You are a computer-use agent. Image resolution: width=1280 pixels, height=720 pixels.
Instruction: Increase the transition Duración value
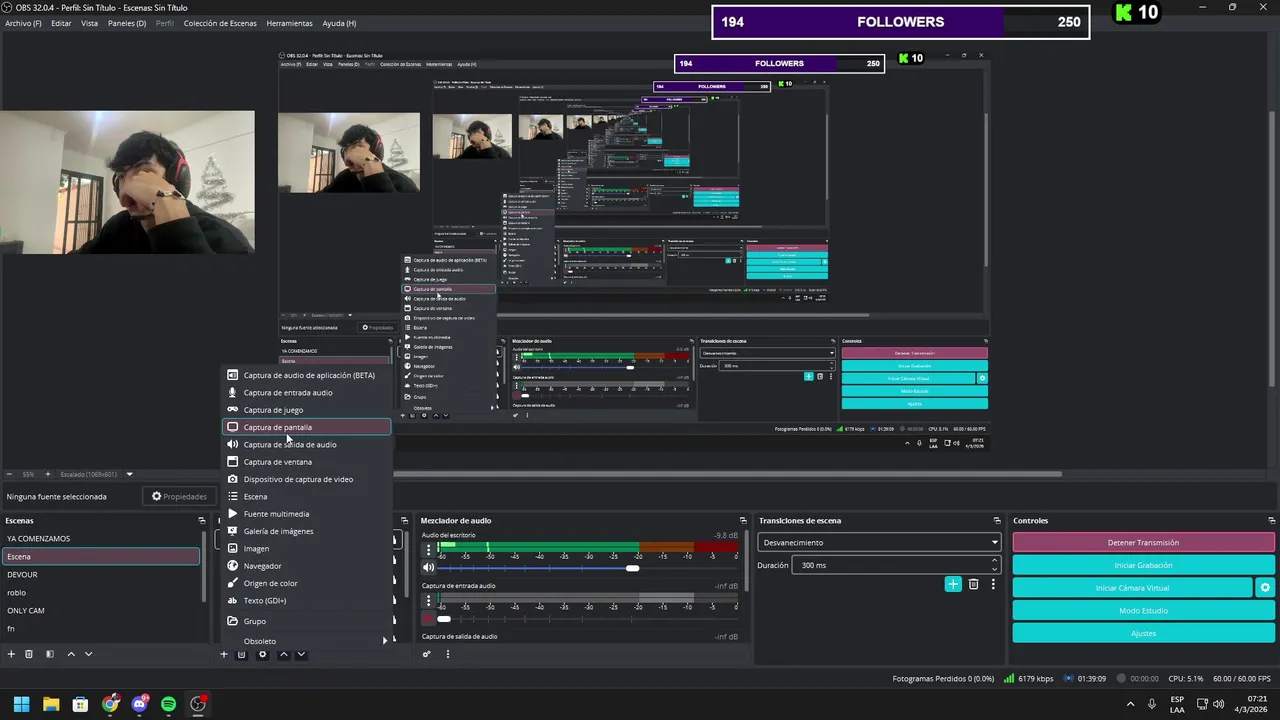pos(994,561)
